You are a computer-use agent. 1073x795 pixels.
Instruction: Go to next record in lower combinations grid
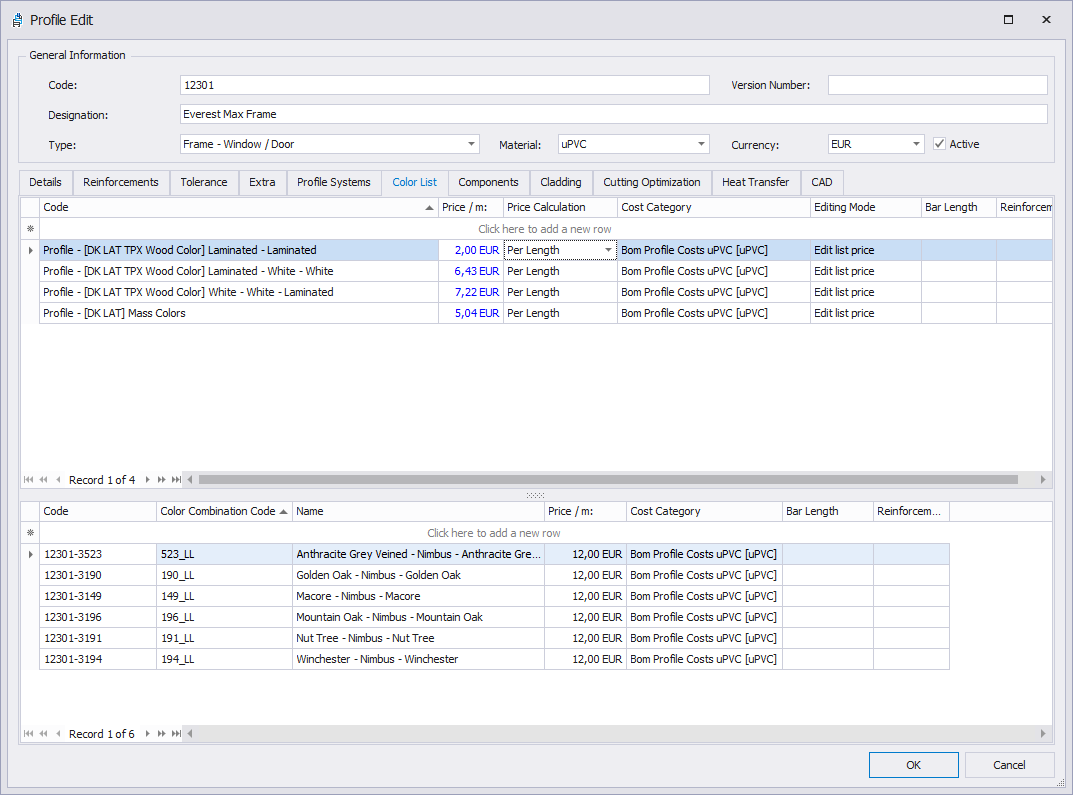tap(148, 734)
